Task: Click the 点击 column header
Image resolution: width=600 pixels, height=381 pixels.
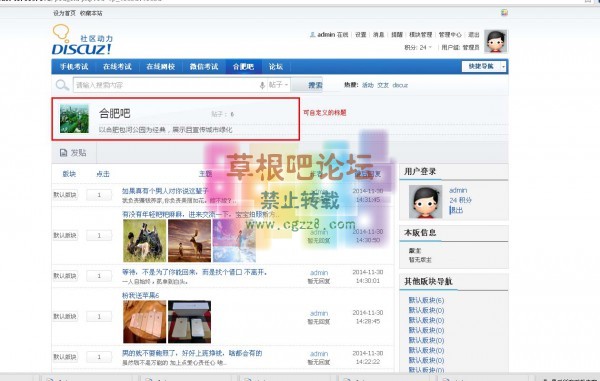Action: pyautogui.click(x=103, y=174)
